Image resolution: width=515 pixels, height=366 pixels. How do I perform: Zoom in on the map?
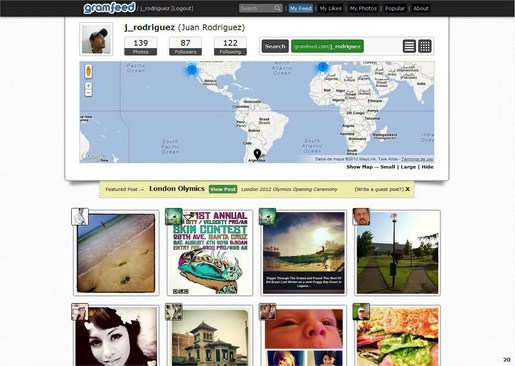(88, 86)
